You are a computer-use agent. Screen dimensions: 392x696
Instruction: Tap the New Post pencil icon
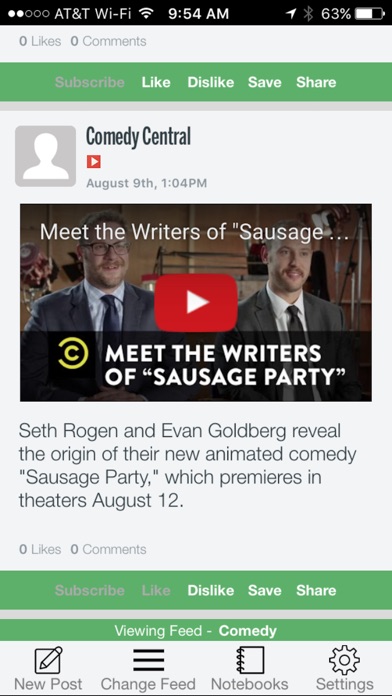pyautogui.click(x=48, y=660)
